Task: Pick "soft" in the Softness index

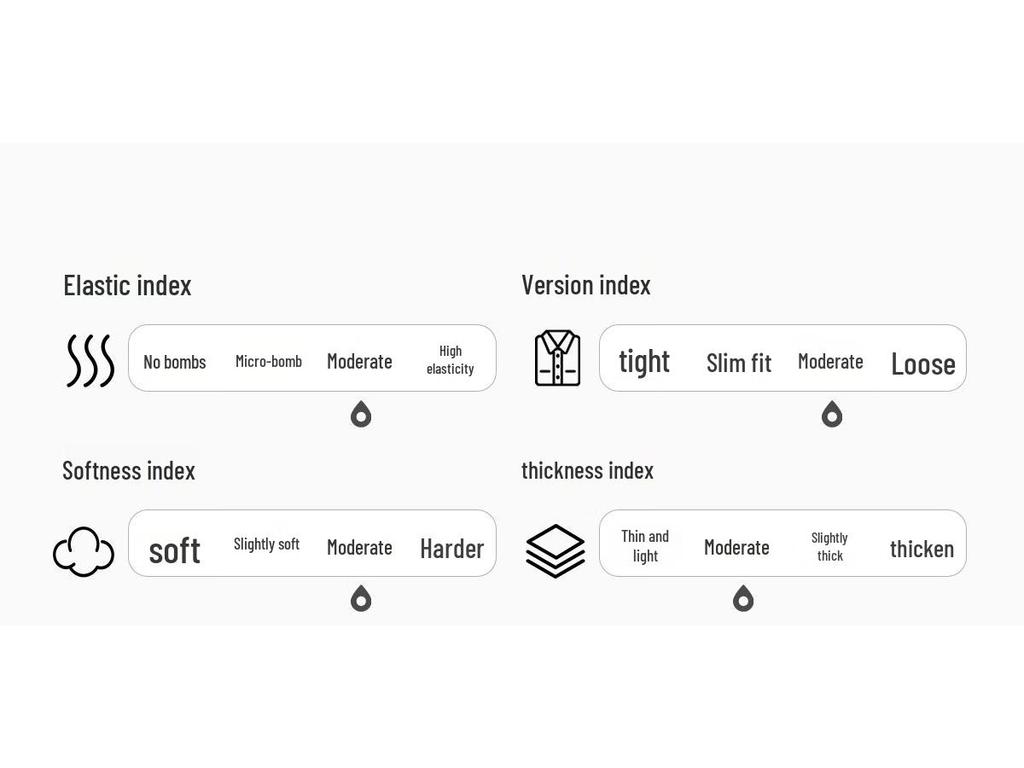Action: [x=175, y=550]
